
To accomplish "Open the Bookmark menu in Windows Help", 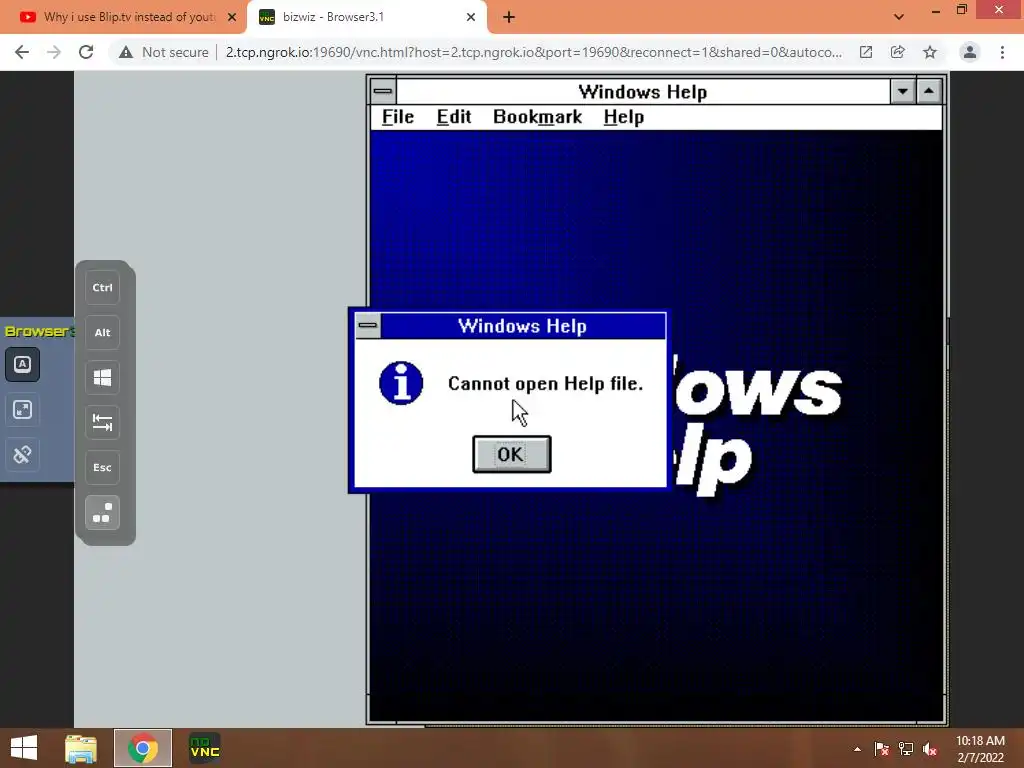I will coord(537,117).
